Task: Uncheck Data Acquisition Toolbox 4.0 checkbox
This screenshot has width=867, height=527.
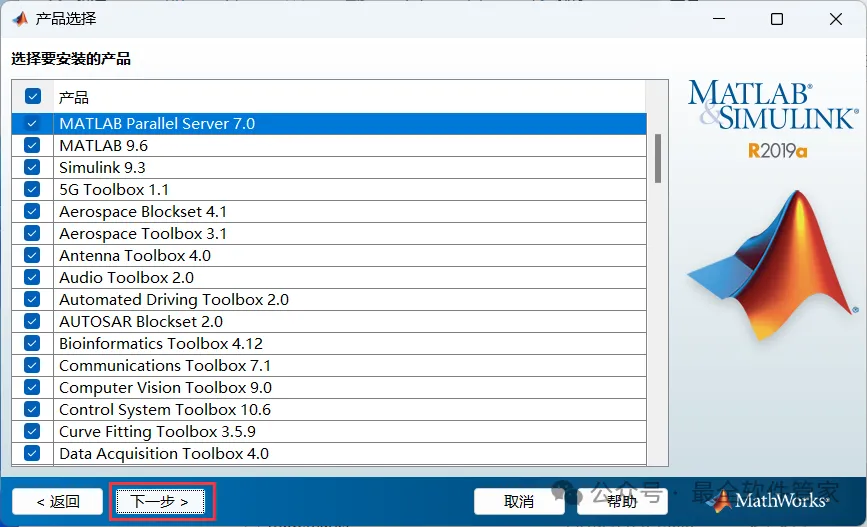Action: coord(32,453)
